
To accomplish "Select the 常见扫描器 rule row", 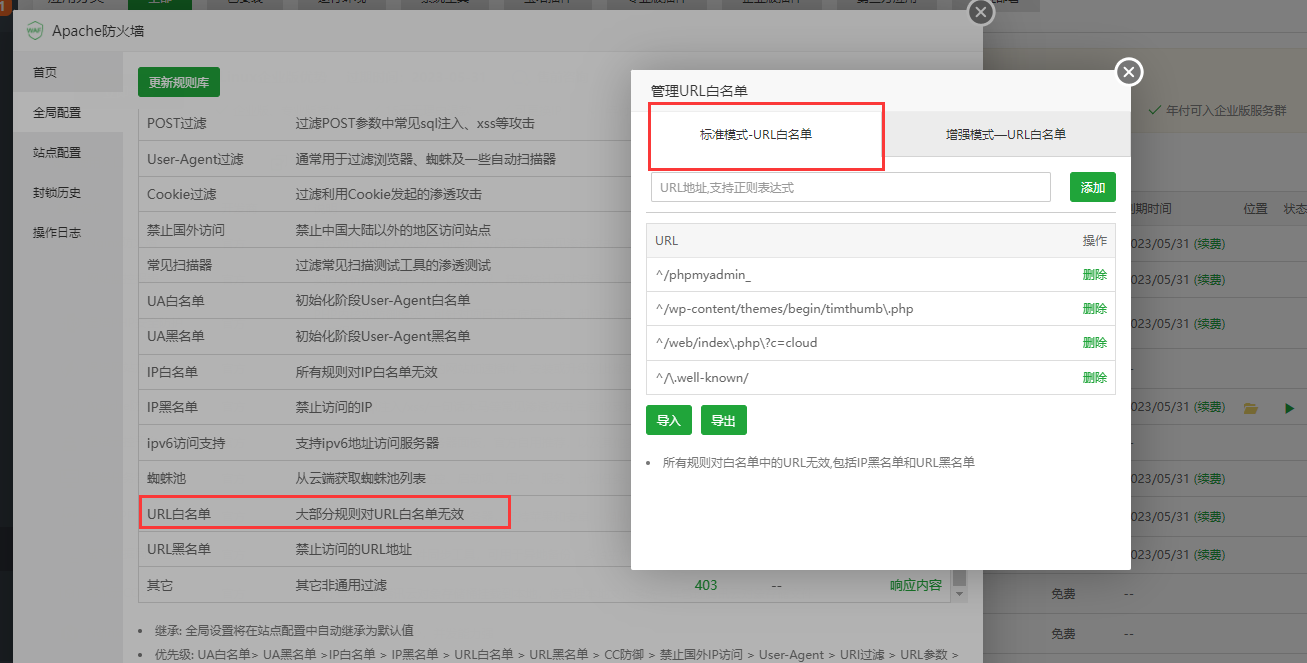I will point(384,265).
